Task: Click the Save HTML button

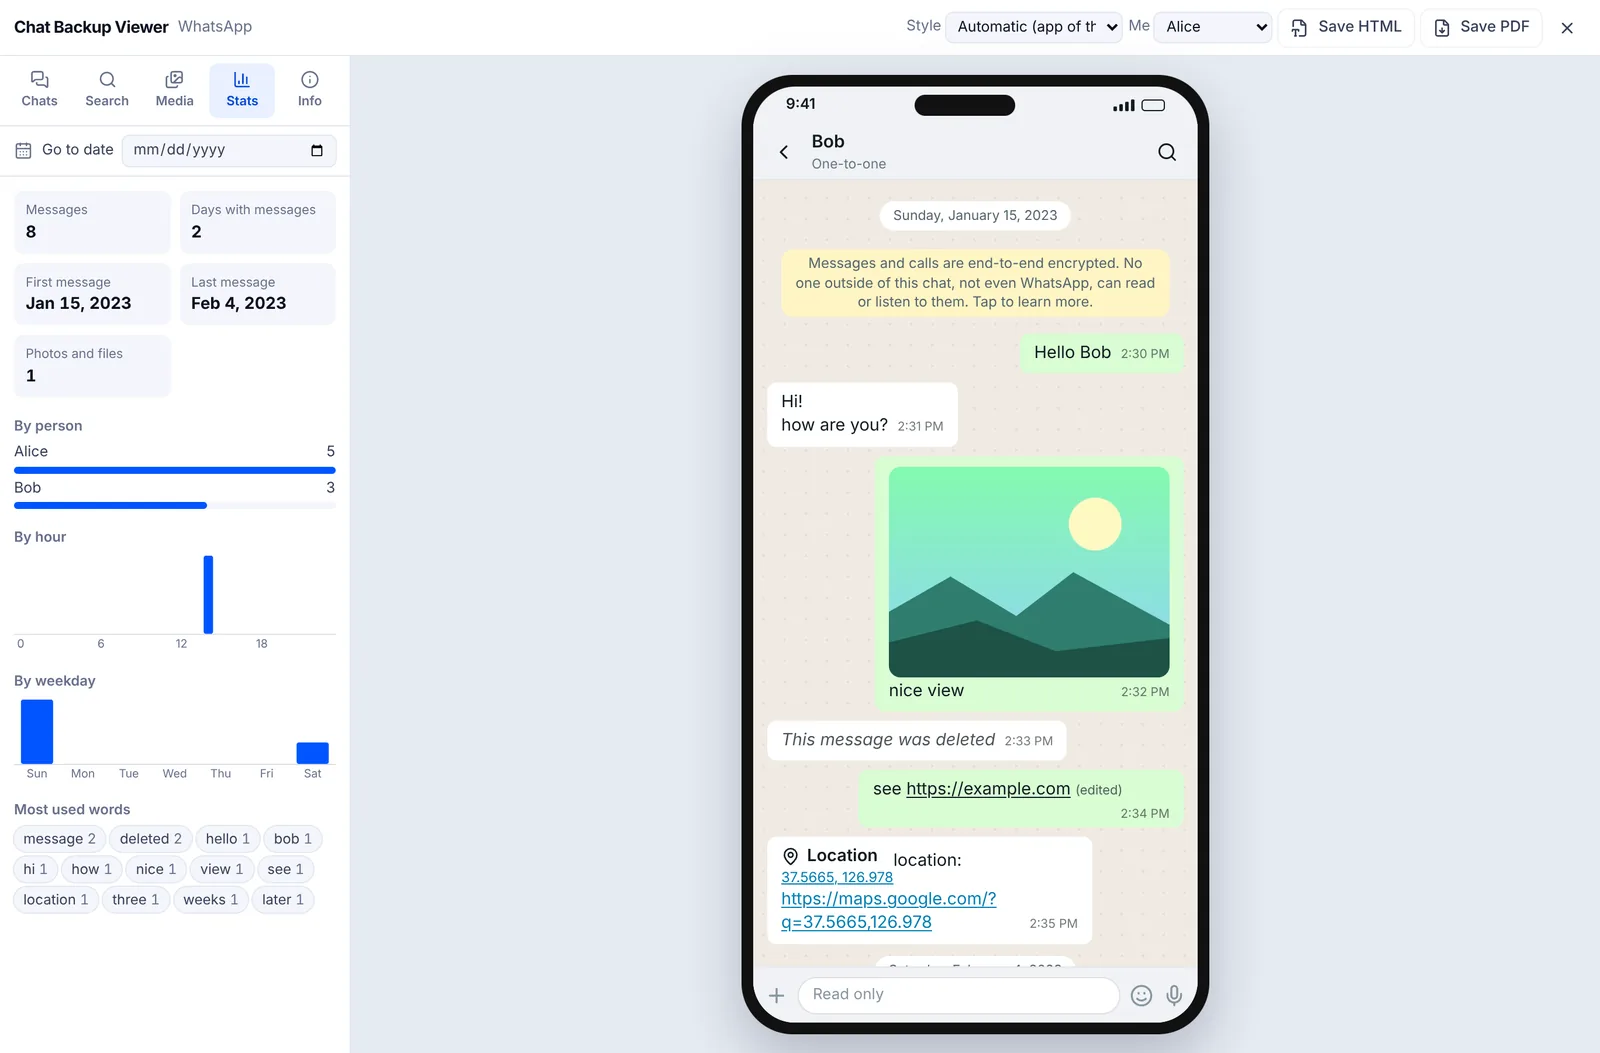Action: click(x=1346, y=27)
